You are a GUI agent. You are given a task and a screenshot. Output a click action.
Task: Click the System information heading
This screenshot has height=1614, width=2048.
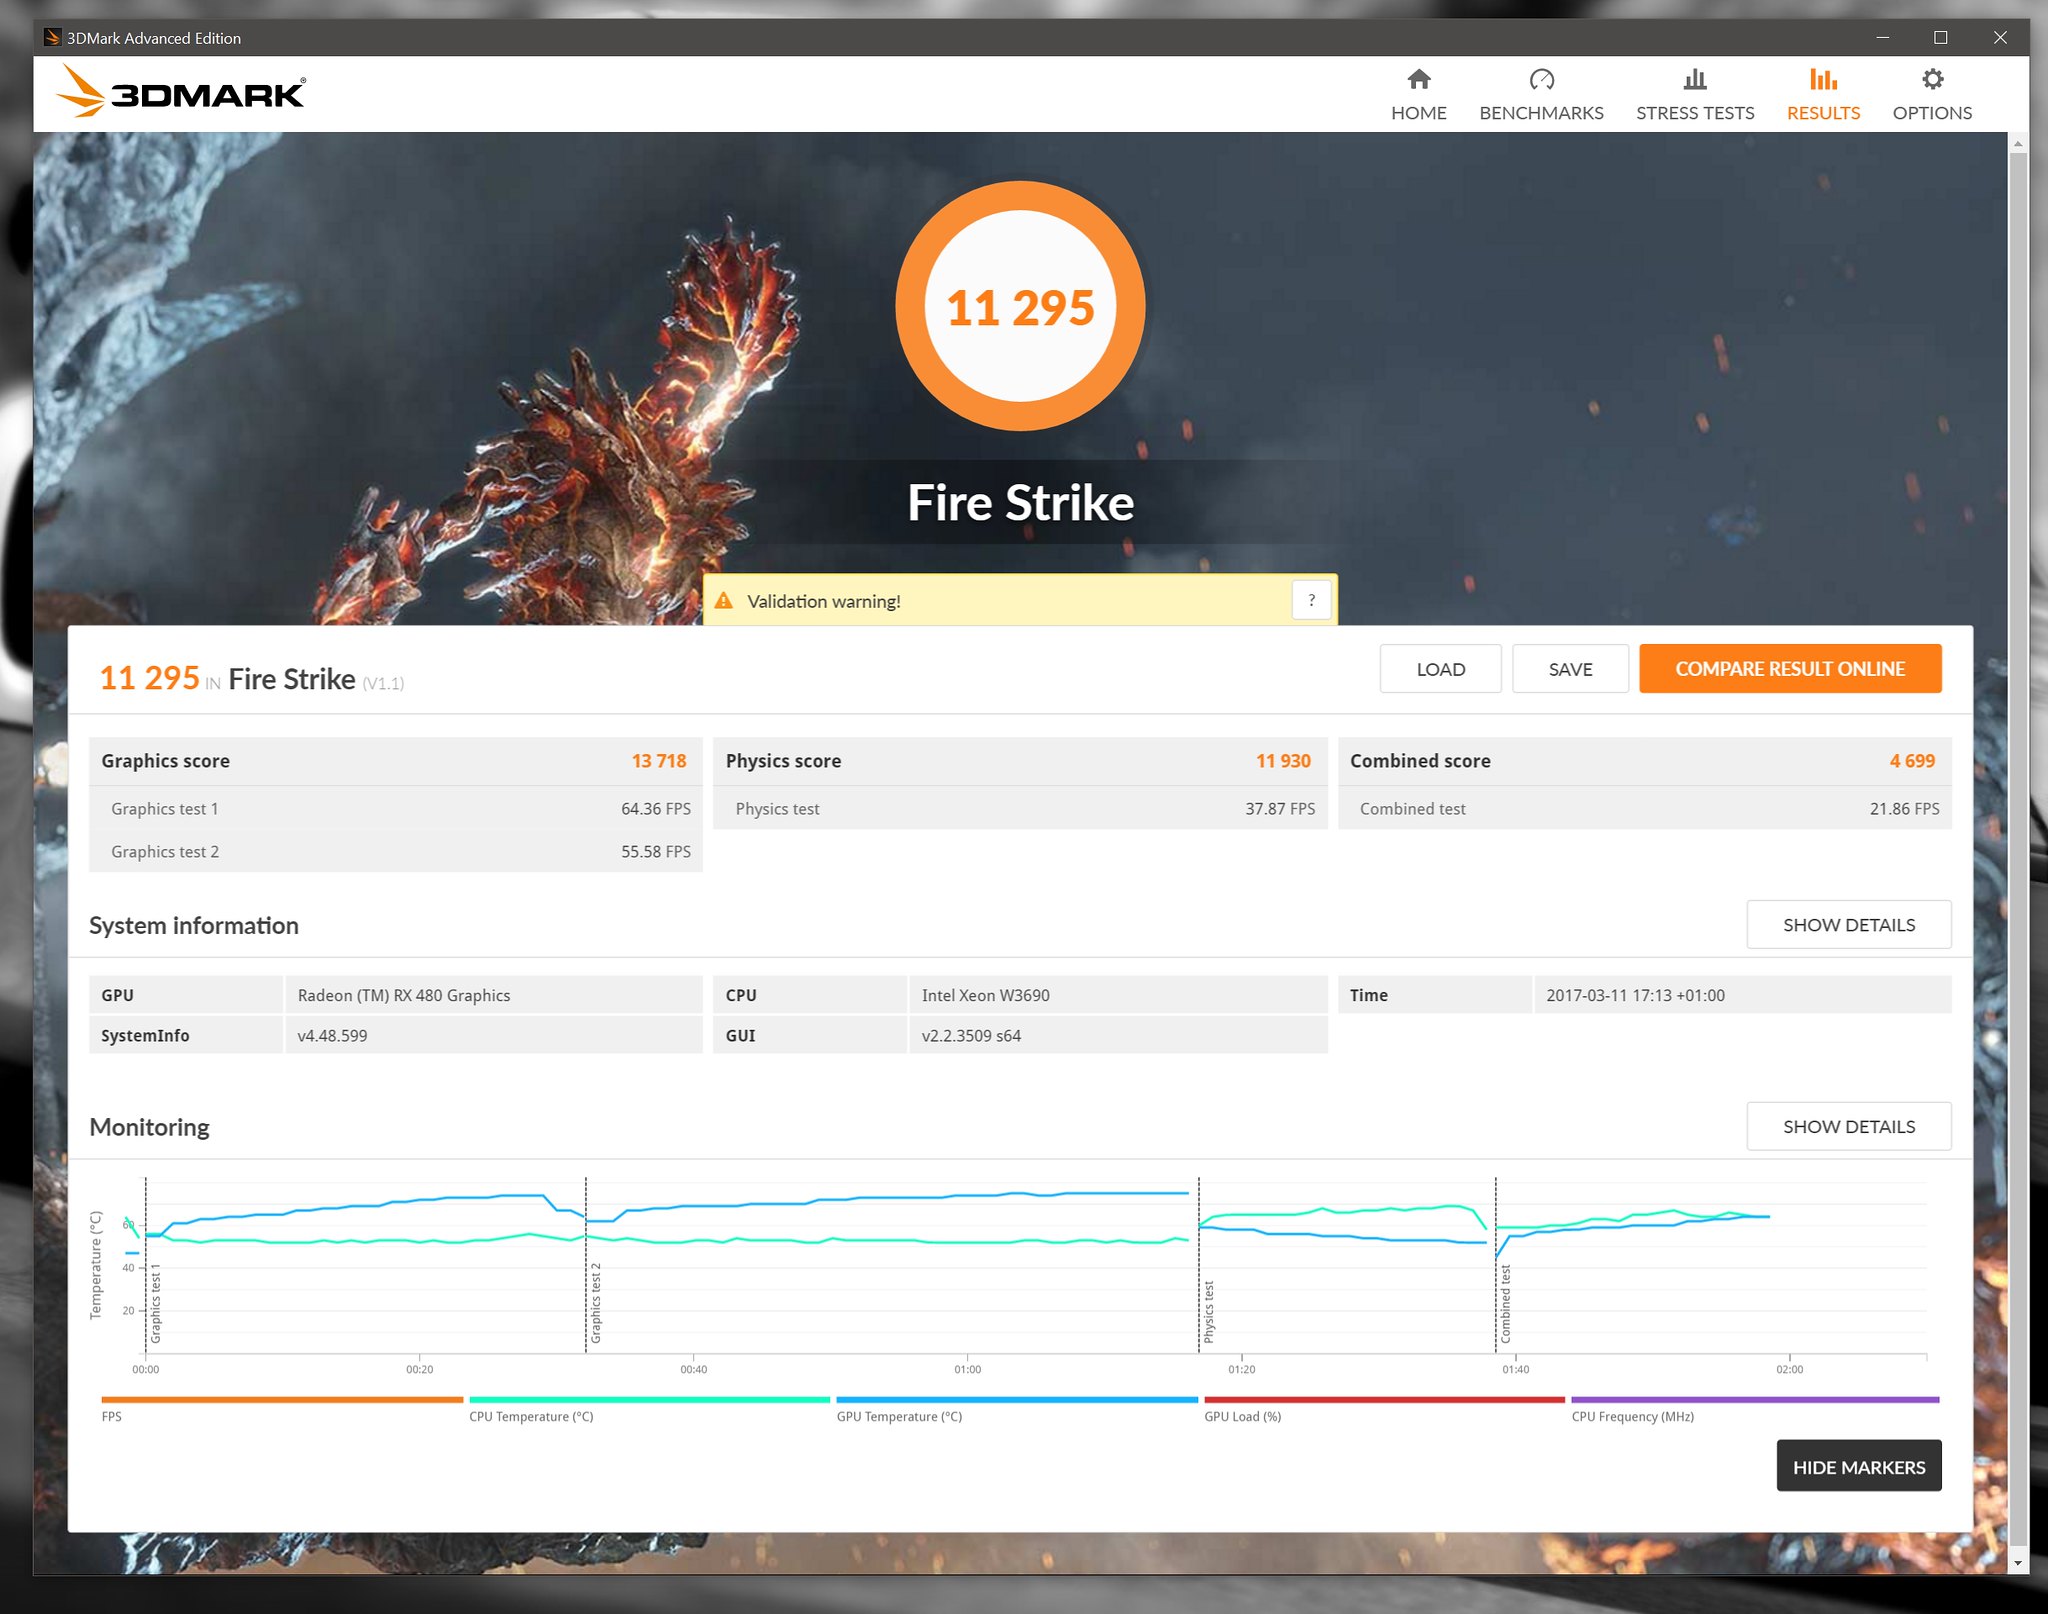tap(194, 925)
